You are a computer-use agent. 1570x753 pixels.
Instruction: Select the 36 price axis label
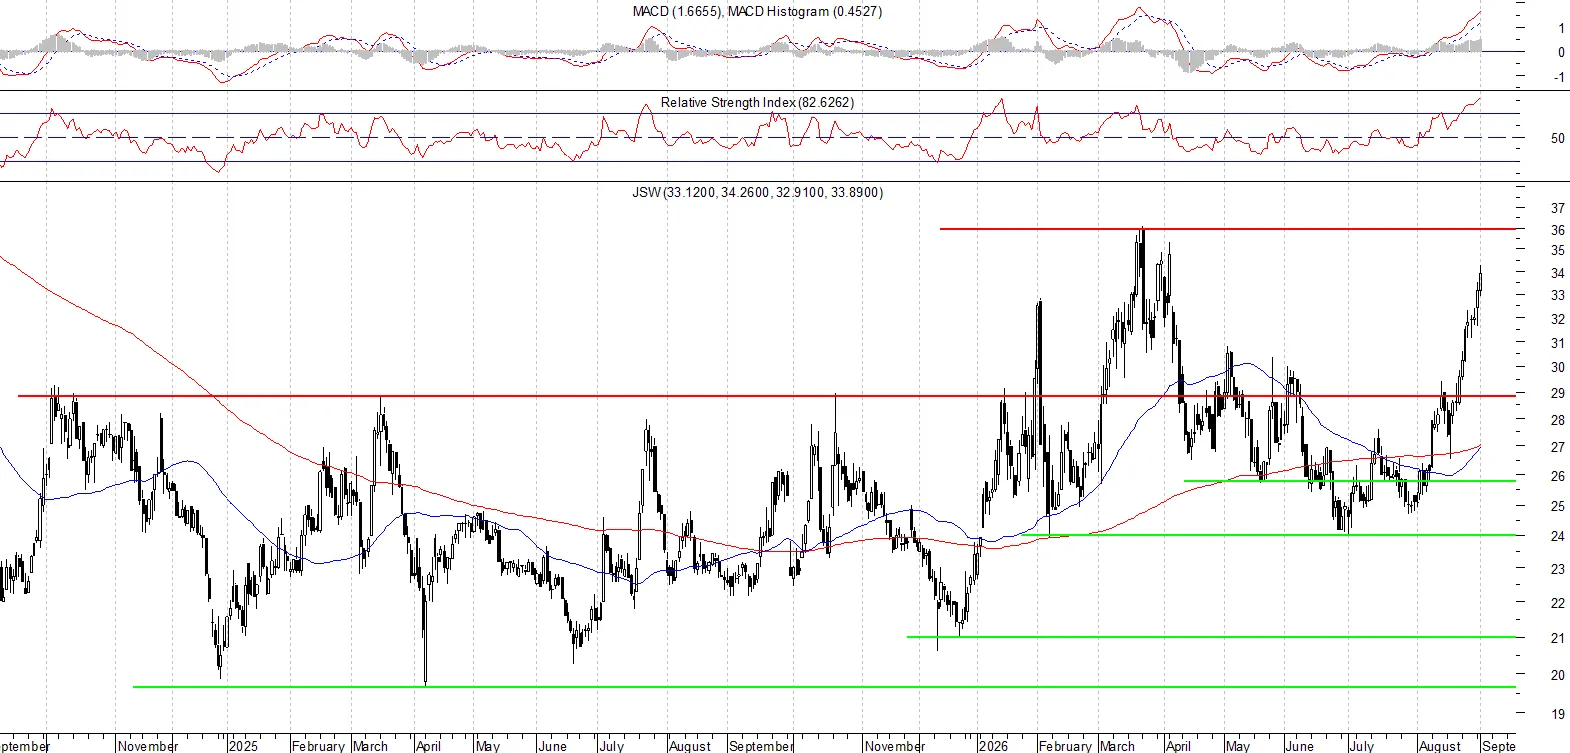1558,230
